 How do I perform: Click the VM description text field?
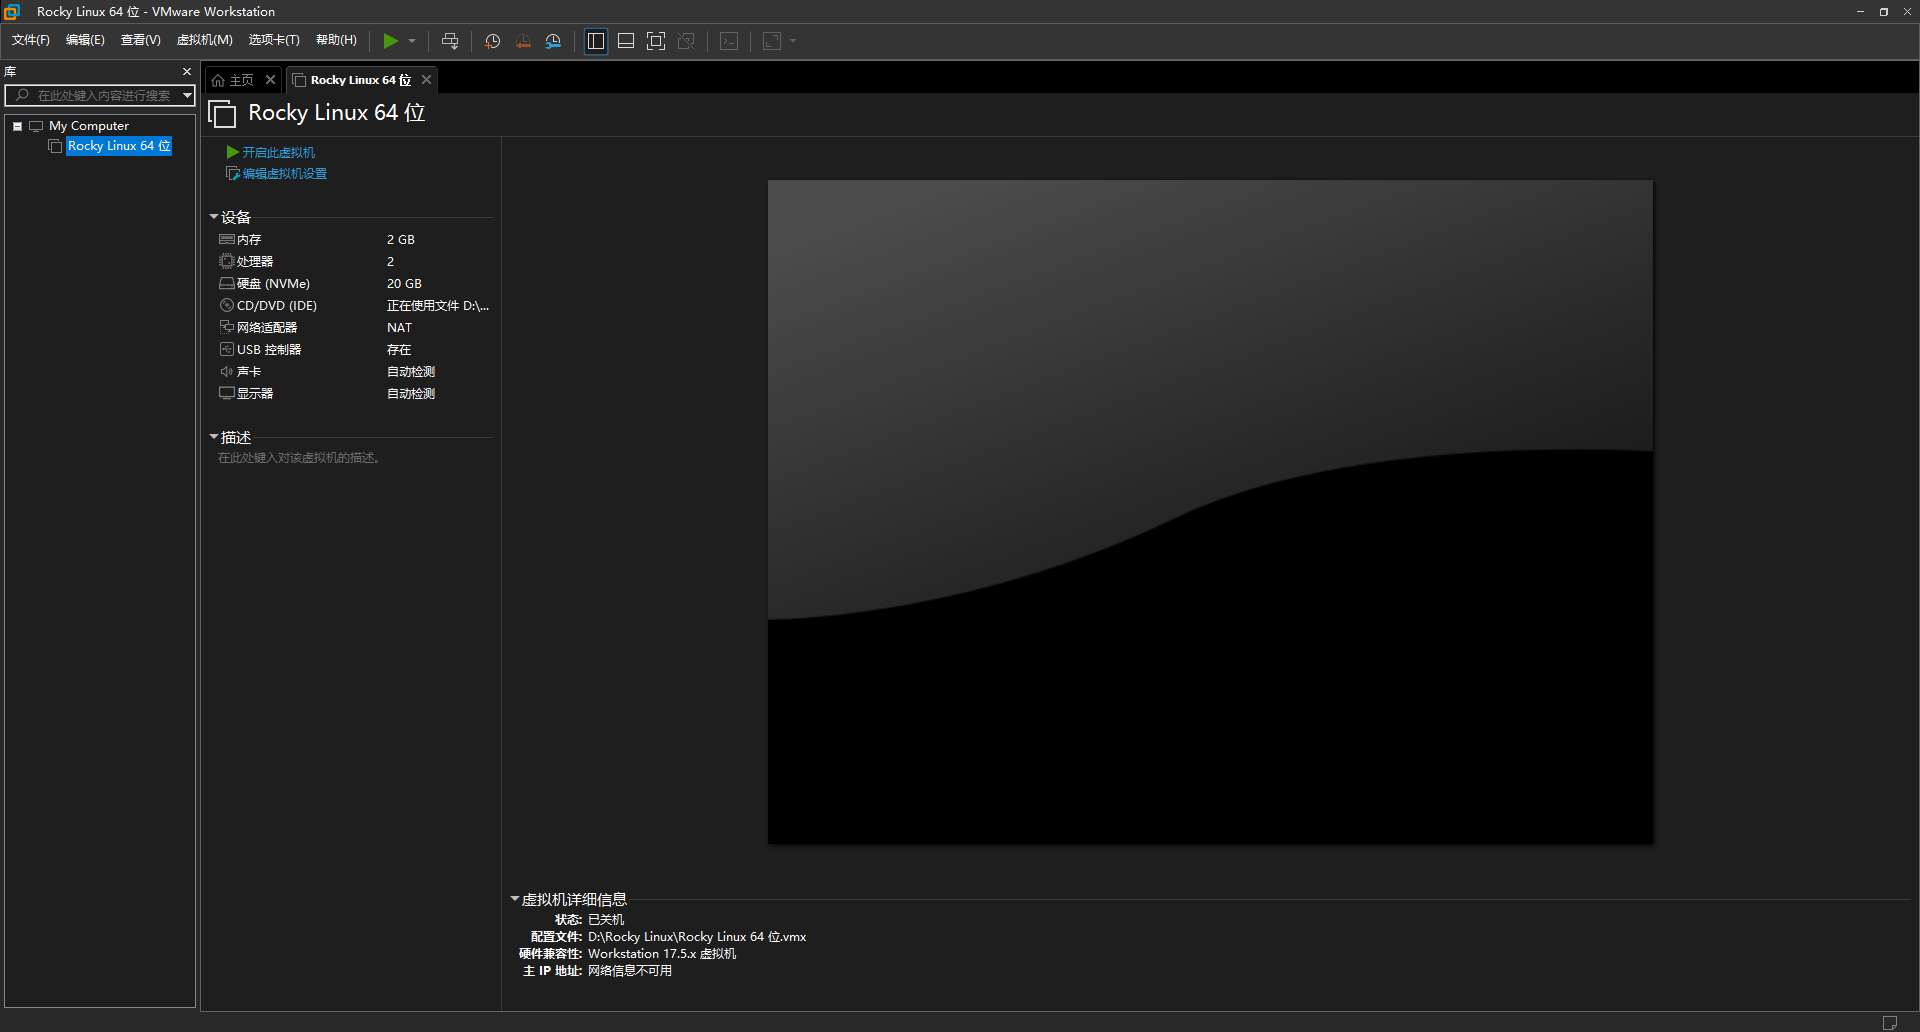click(x=353, y=458)
